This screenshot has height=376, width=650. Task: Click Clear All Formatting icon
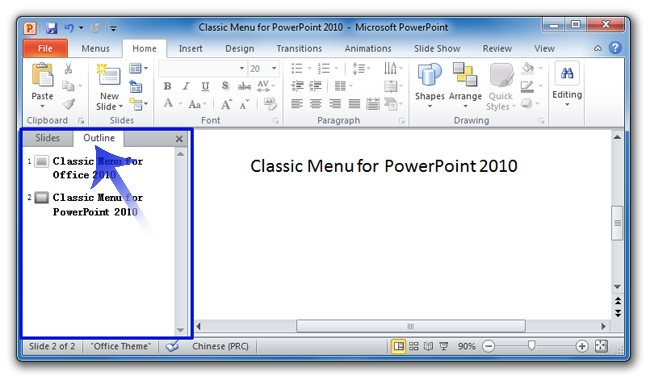click(x=270, y=104)
